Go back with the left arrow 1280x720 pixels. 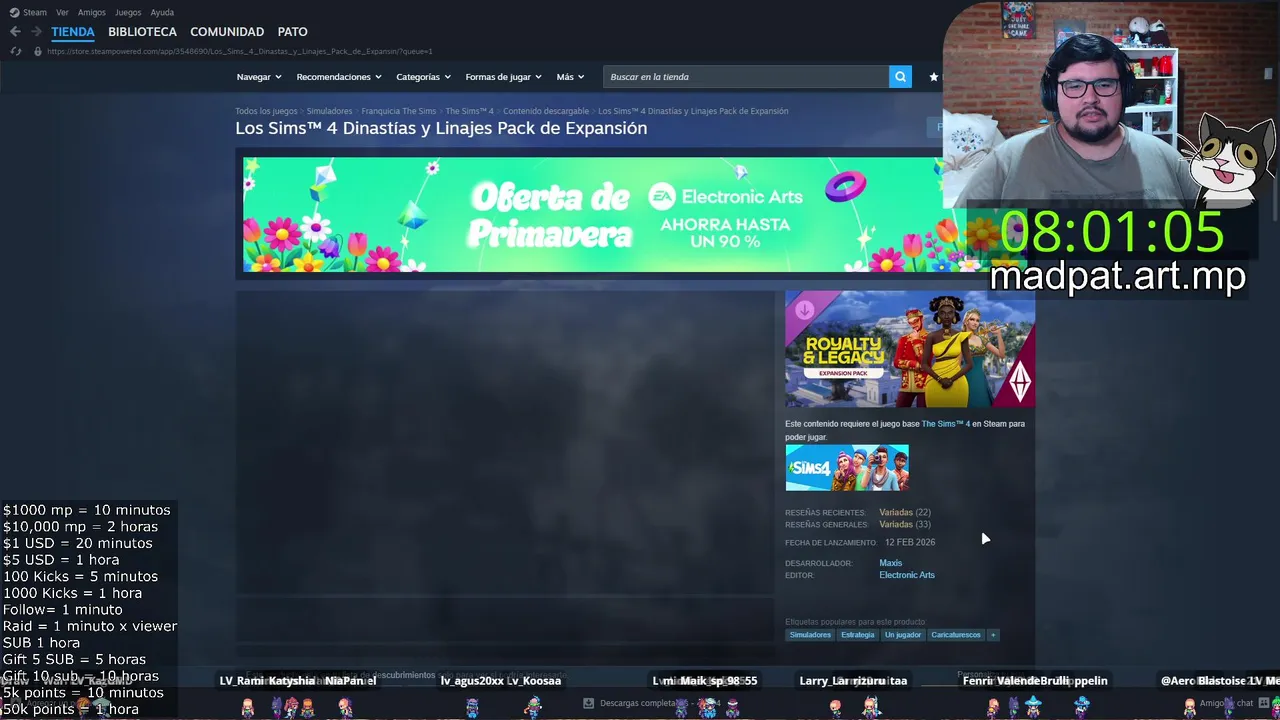pyautogui.click(x=15, y=32)
